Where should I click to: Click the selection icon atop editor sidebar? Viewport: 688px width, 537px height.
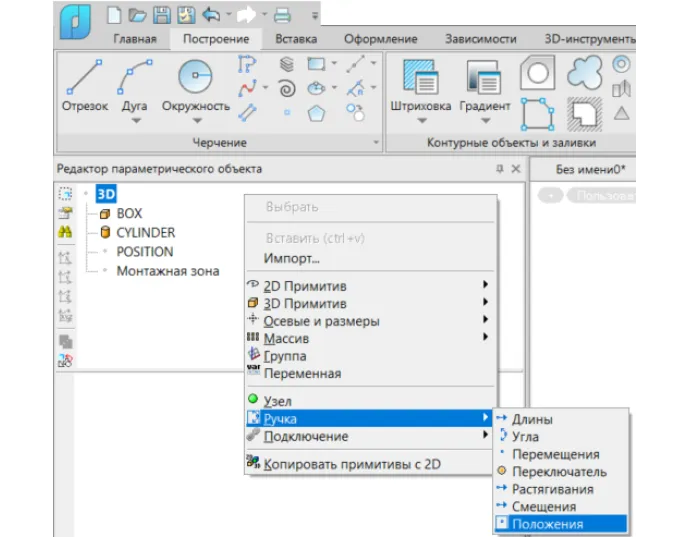tap(65, 193)
